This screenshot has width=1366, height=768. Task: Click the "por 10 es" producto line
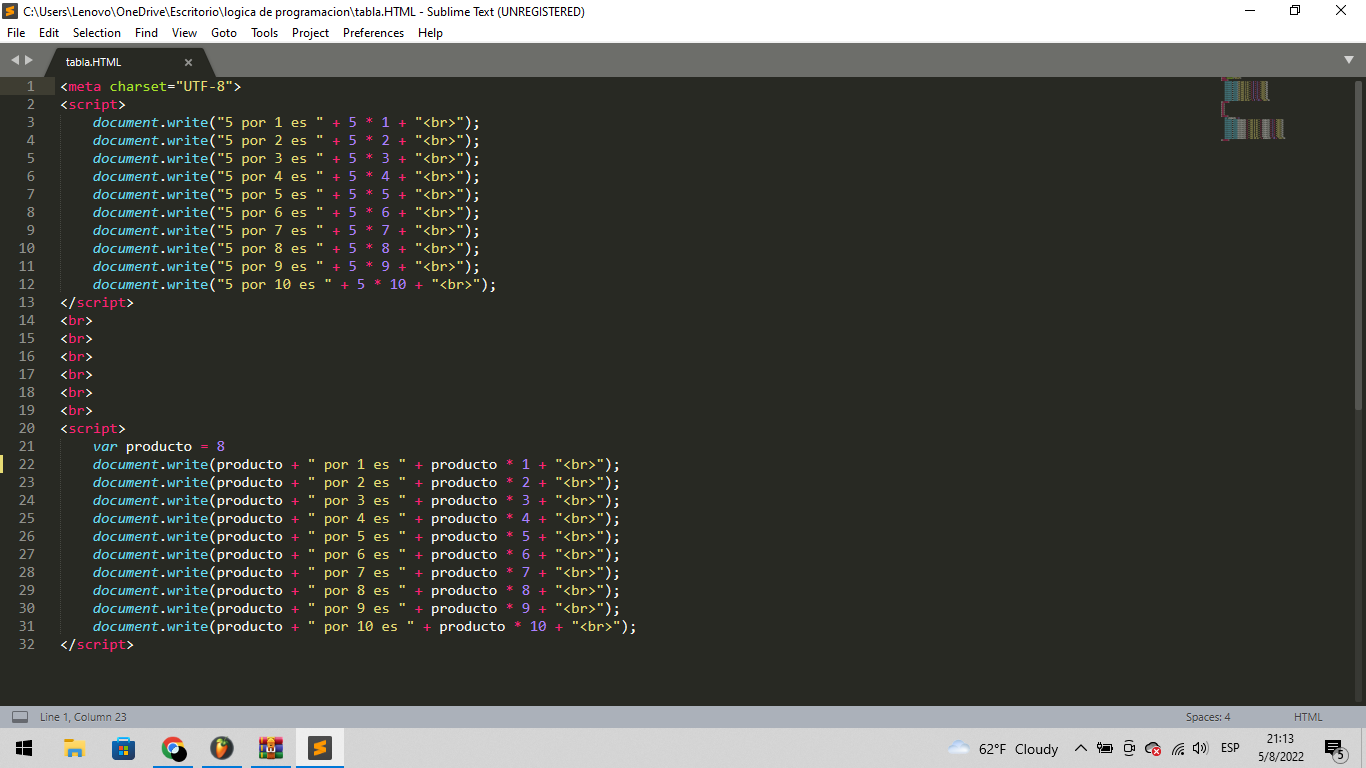click(364, 626)
